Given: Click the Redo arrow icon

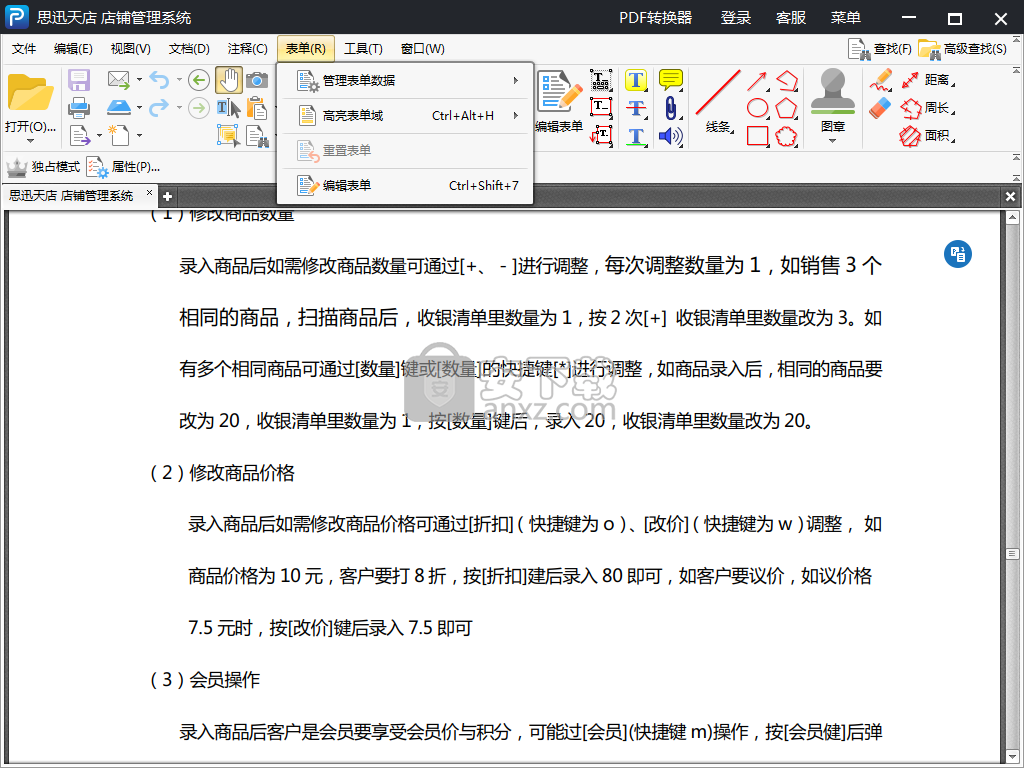Looking at the screenshot, I should (x=159, y=108).
